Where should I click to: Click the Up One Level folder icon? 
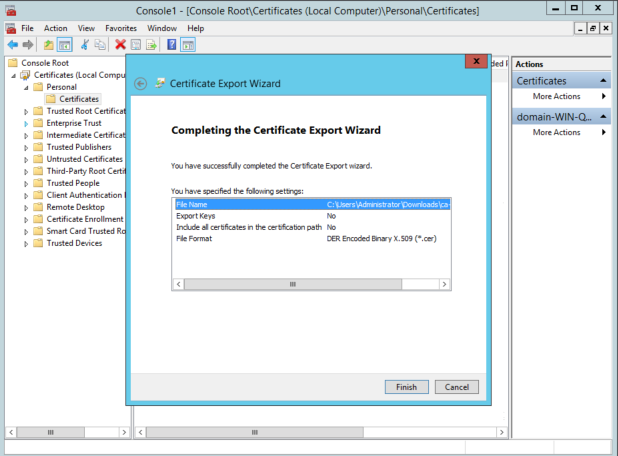pyautogui.click(x=48, y=45)
